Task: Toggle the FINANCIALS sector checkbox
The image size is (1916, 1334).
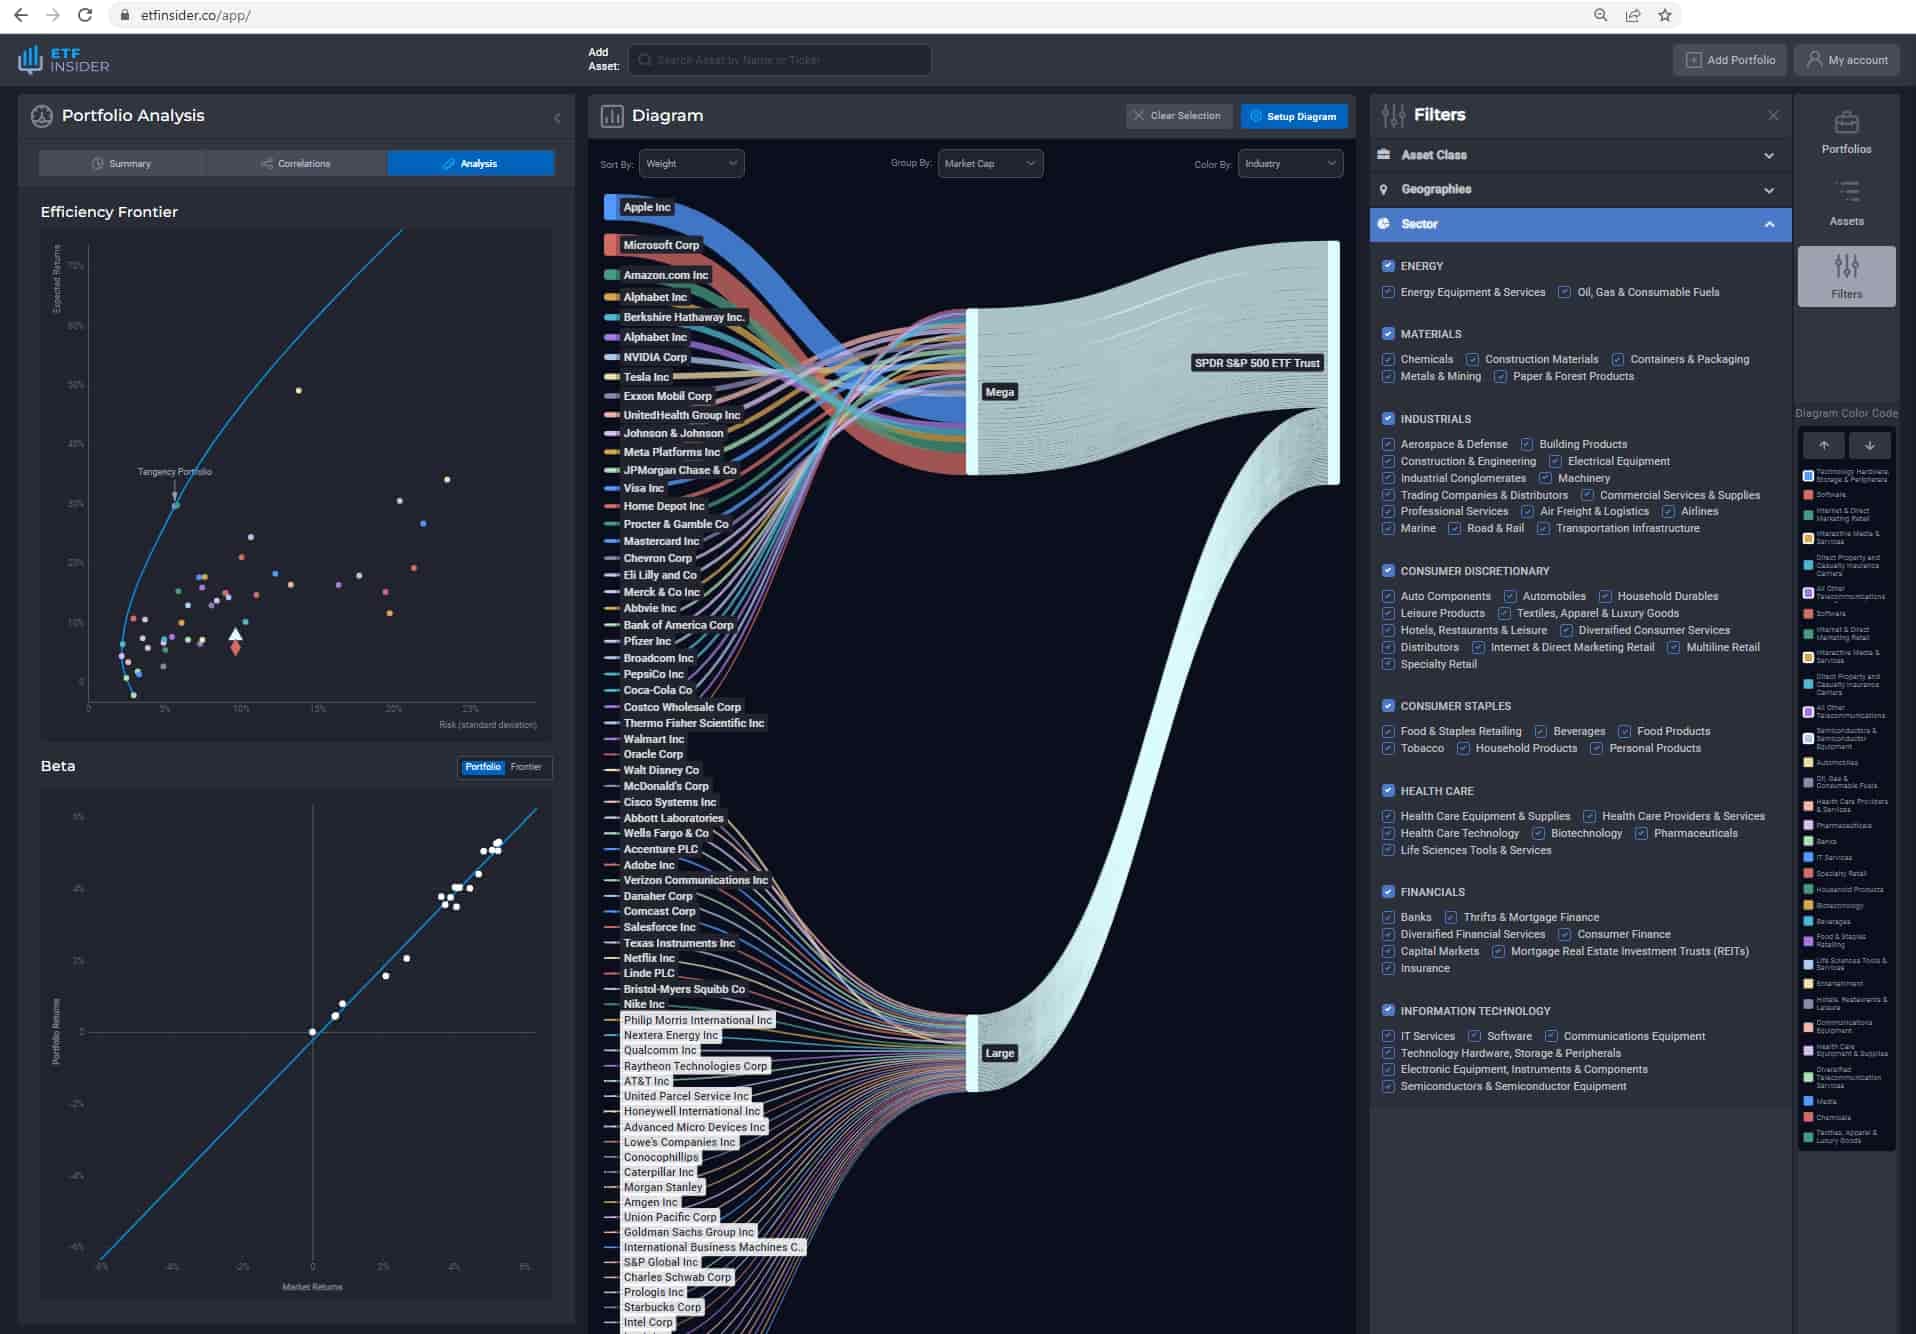Action: click(x=1388, y=892)
